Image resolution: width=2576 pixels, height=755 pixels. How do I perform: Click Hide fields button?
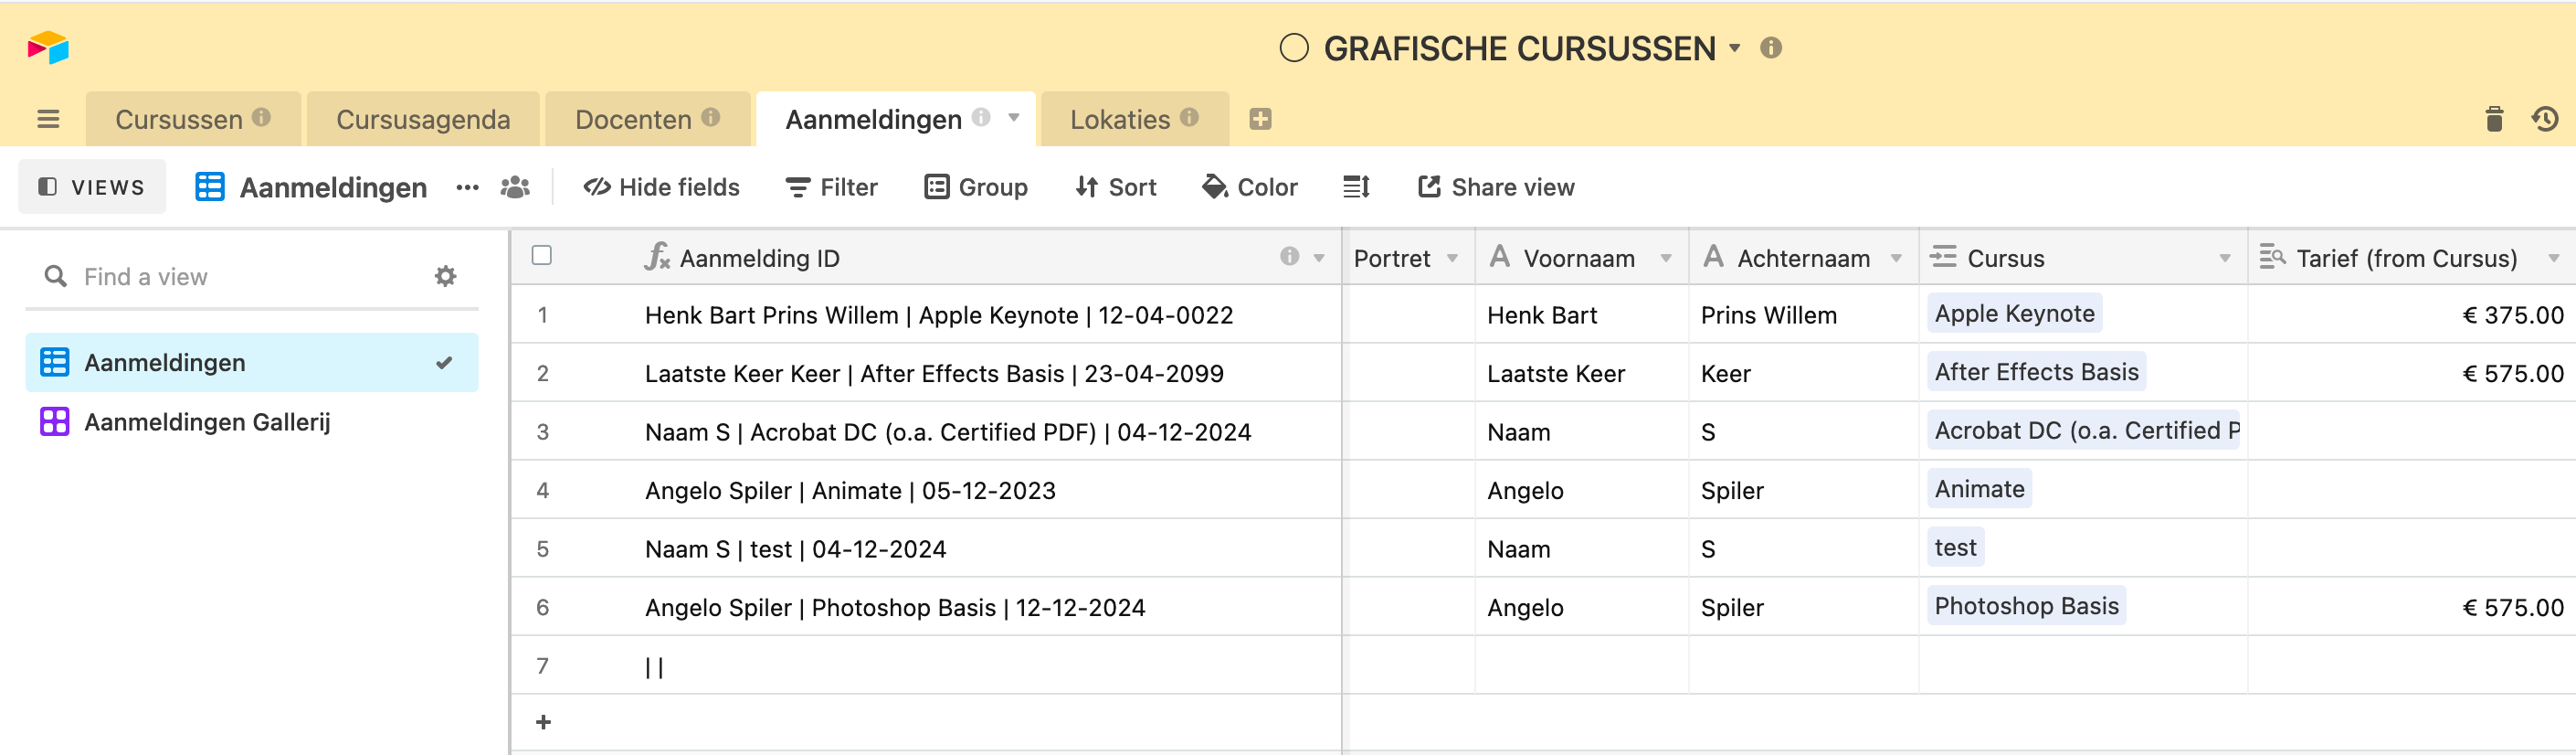(662, 187)
